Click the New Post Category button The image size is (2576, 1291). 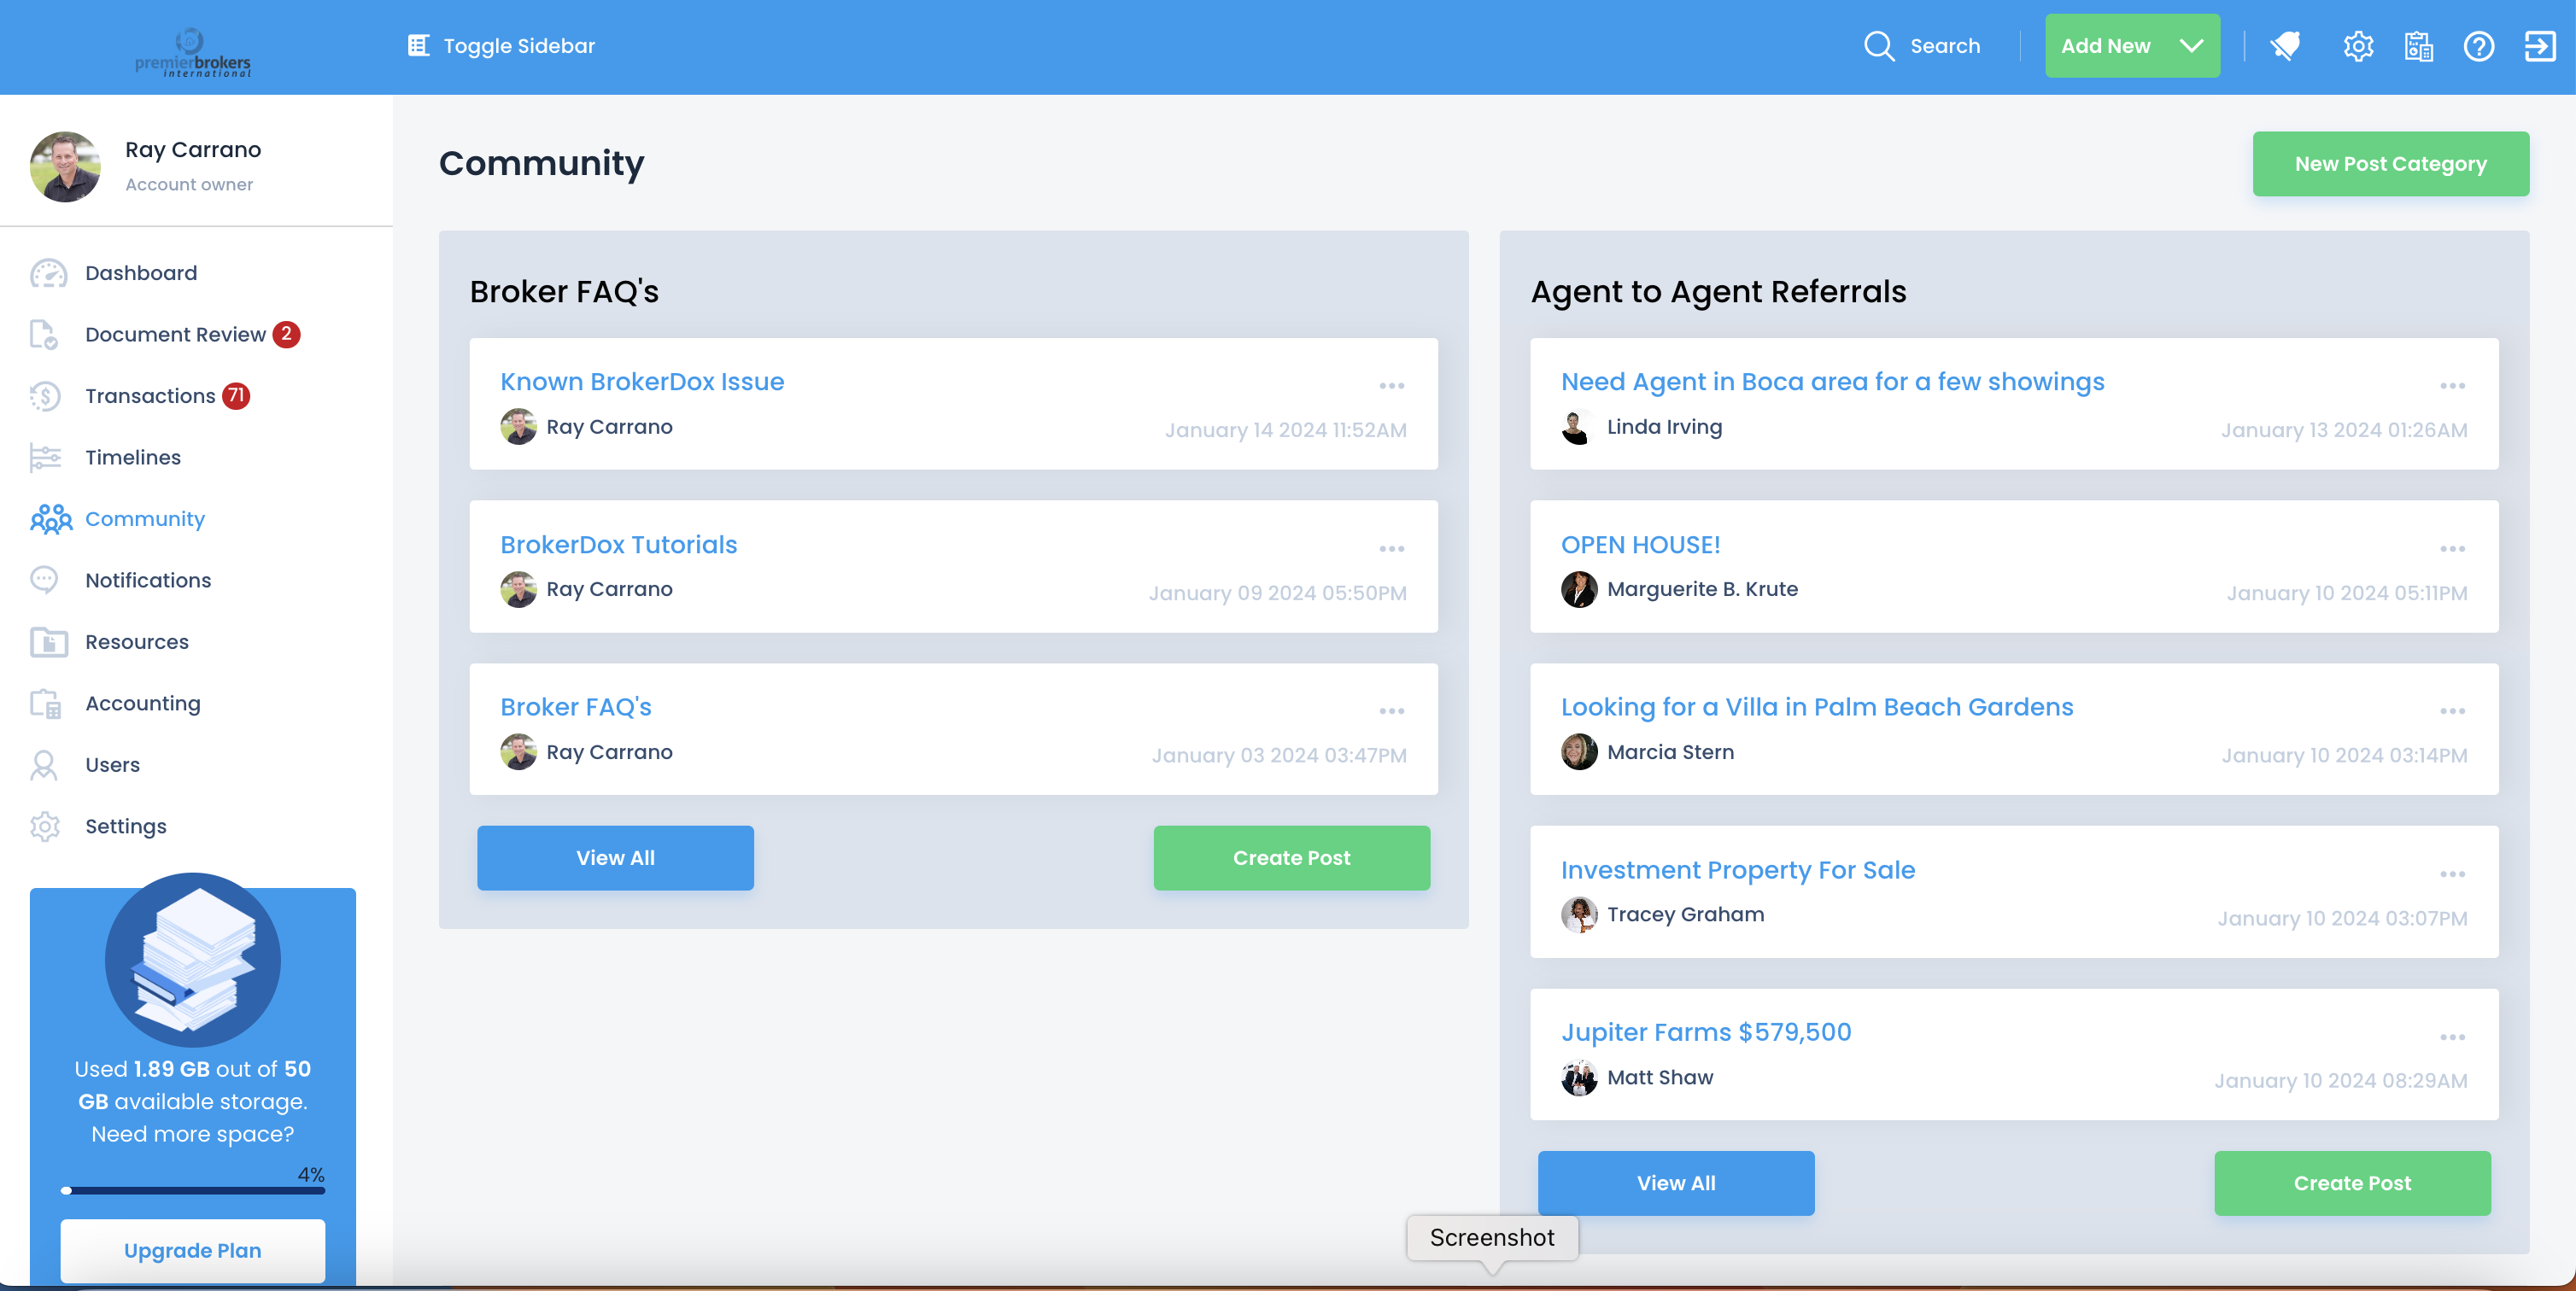tap(2390, 164)
